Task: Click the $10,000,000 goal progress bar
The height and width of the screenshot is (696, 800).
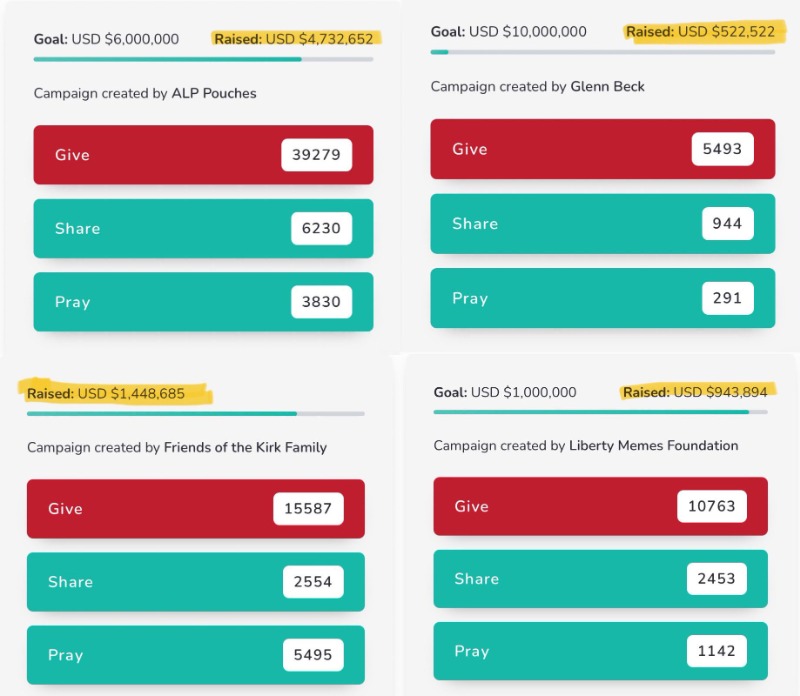Action: pos(602,52)
